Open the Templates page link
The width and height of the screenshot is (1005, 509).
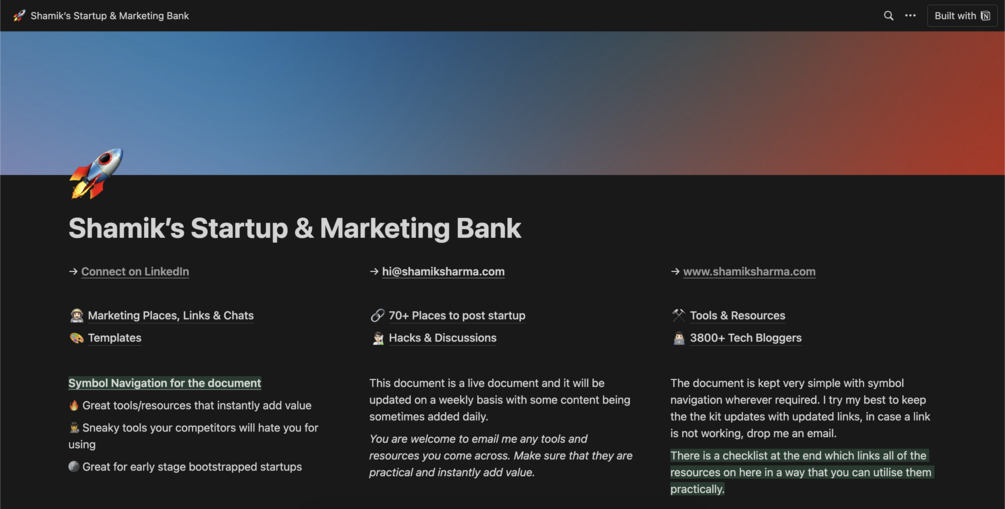click(x=114, y=338)
